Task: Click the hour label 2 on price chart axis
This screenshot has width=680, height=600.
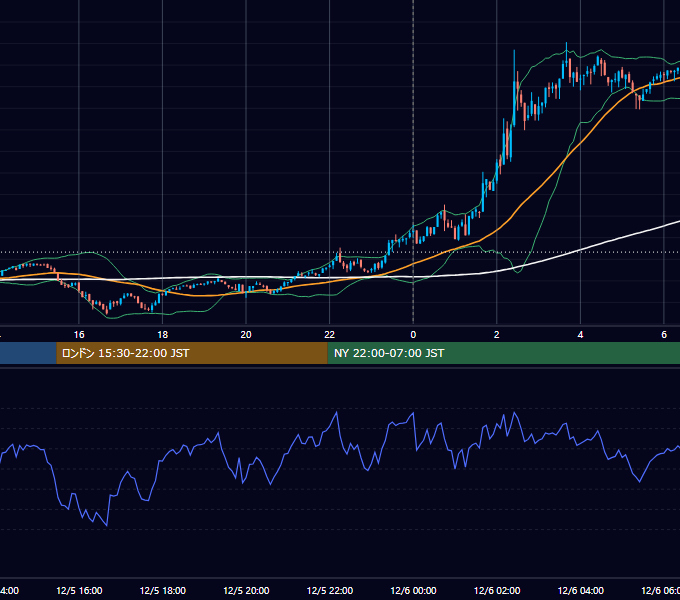Action: click(x=497, y=335)
